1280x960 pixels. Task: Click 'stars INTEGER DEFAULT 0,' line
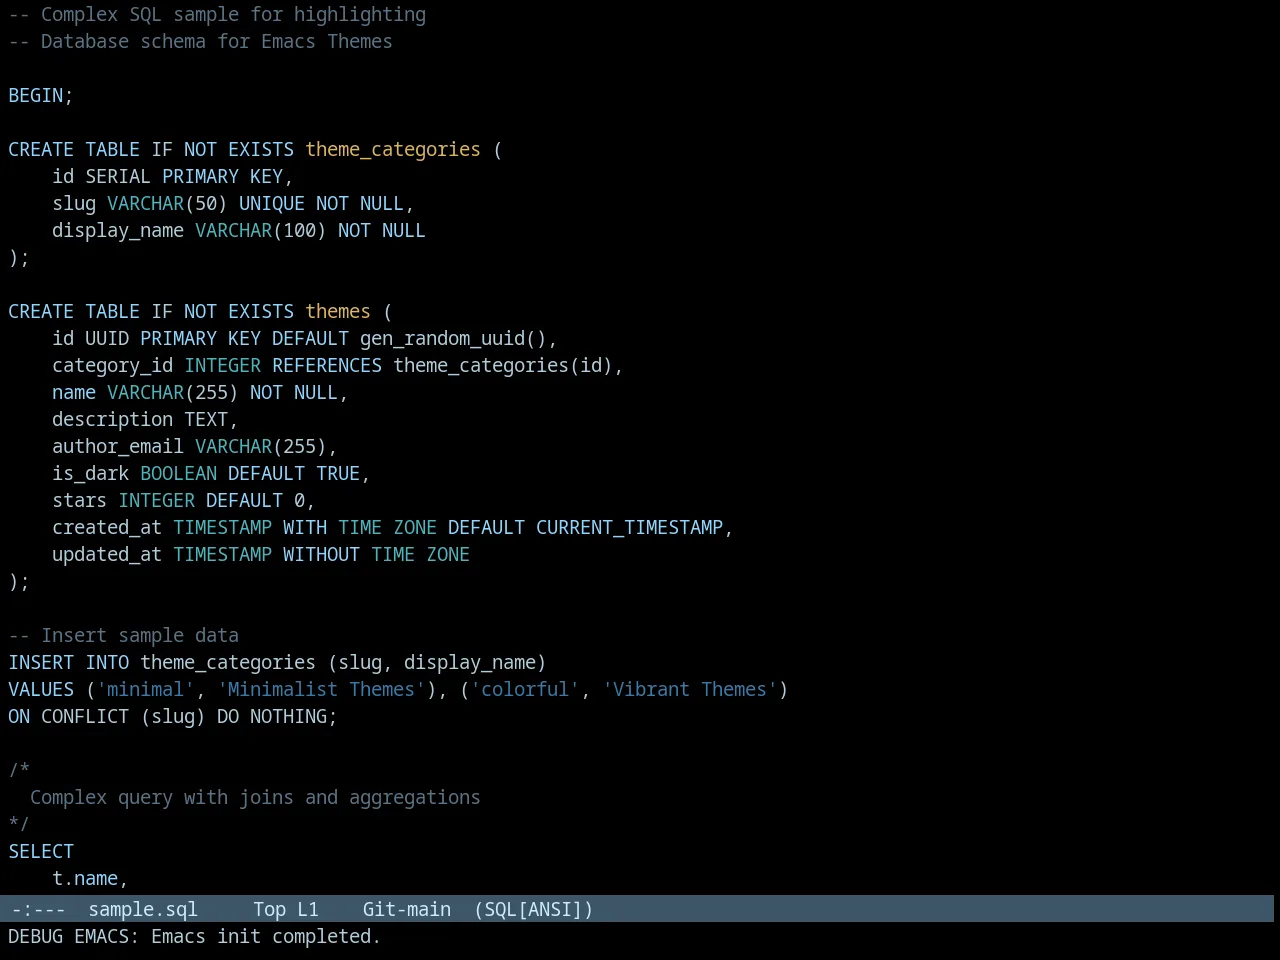(184, 500)
